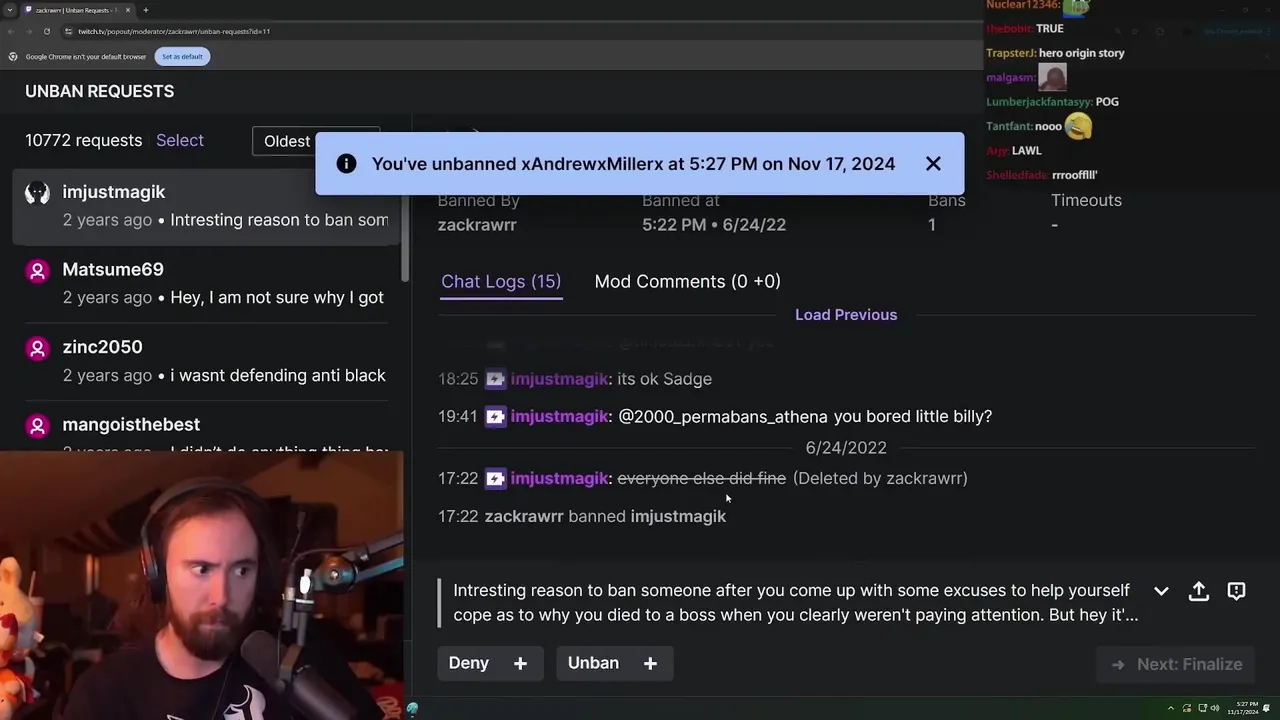
Task: Click the '10772 requests' count text
Action: [x=84, y=140]
